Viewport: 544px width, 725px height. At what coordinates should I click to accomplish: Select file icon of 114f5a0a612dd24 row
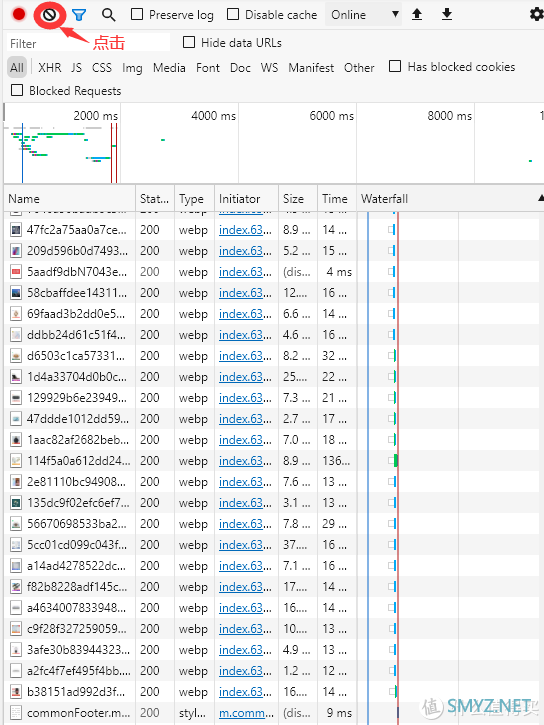tap(16, 461)
